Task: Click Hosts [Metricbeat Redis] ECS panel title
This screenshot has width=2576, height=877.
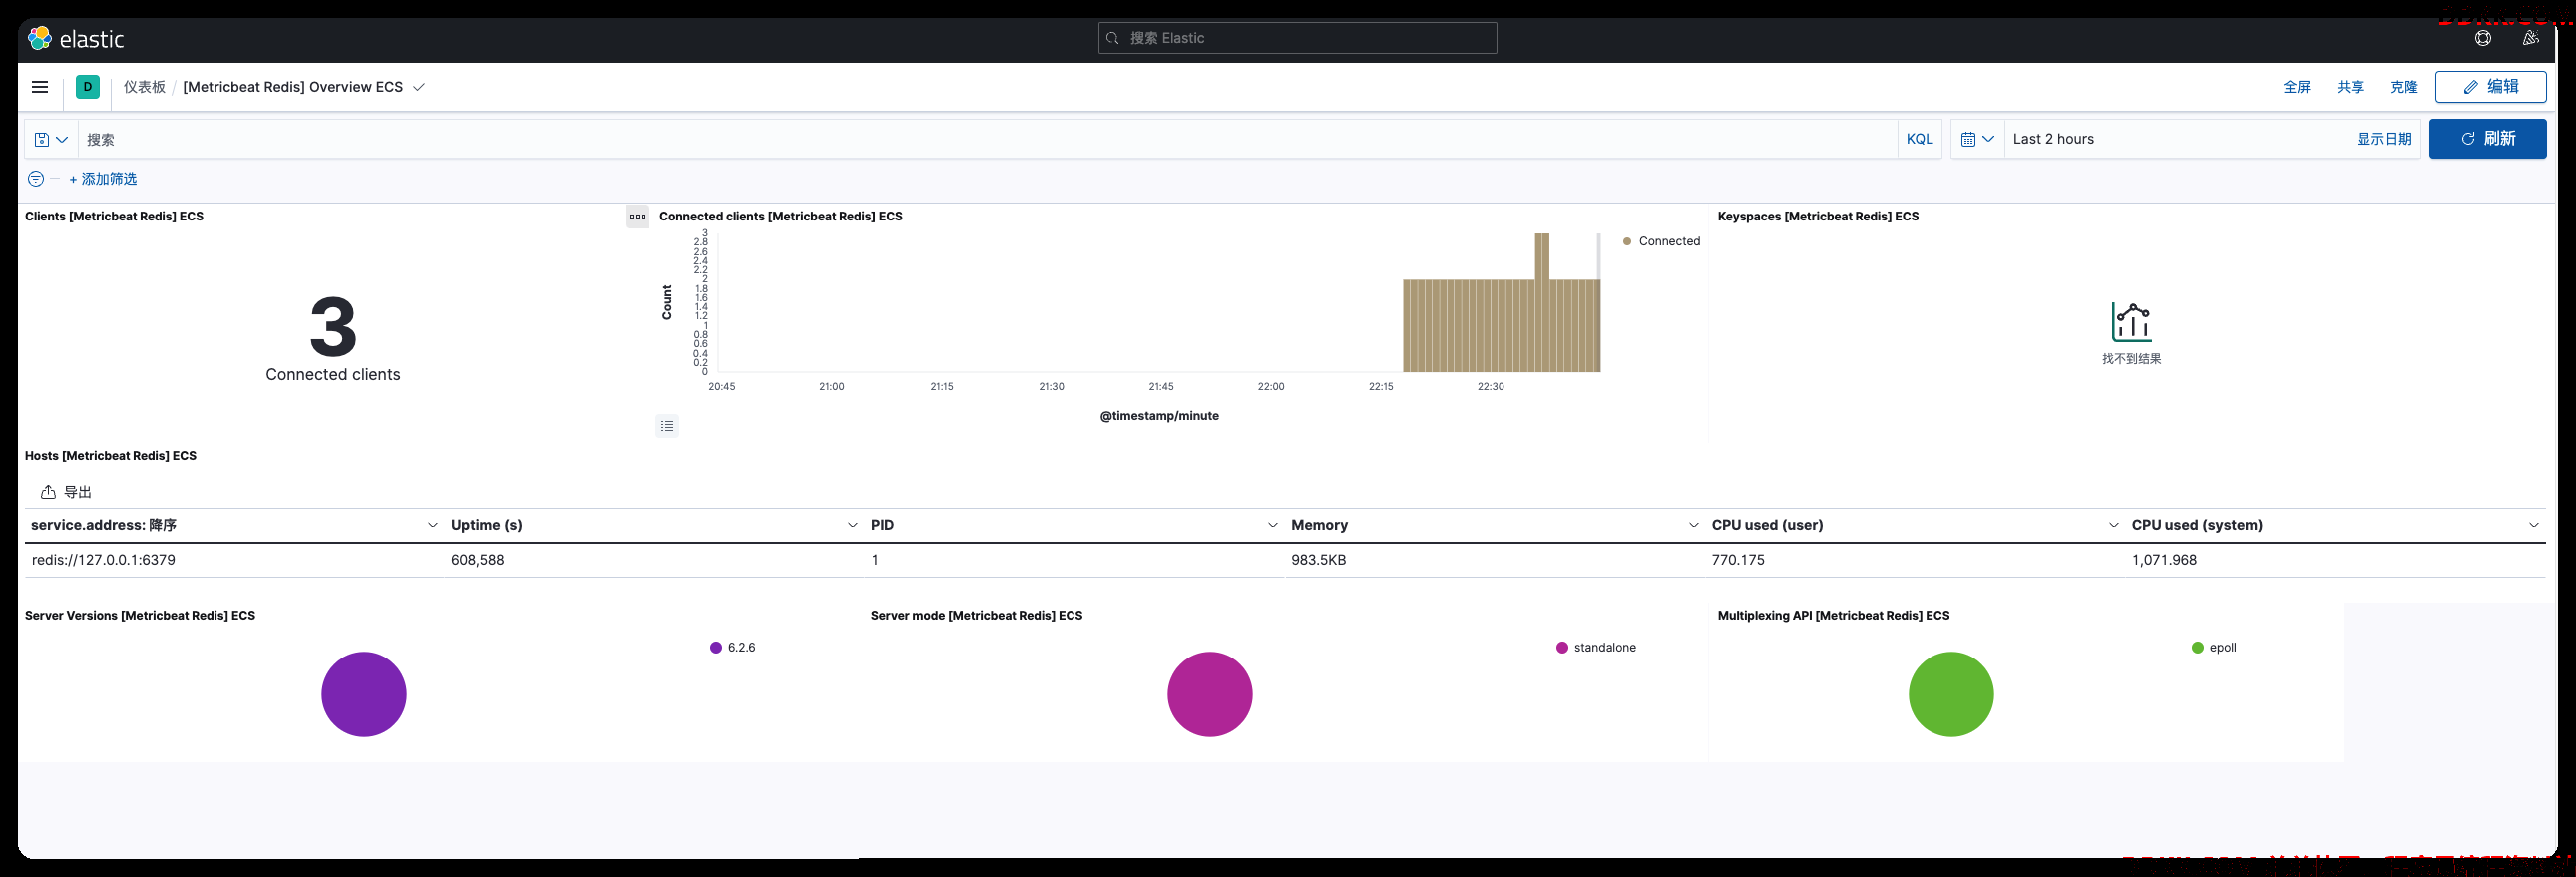Action: pyautogui.click(x=110, y=456)
